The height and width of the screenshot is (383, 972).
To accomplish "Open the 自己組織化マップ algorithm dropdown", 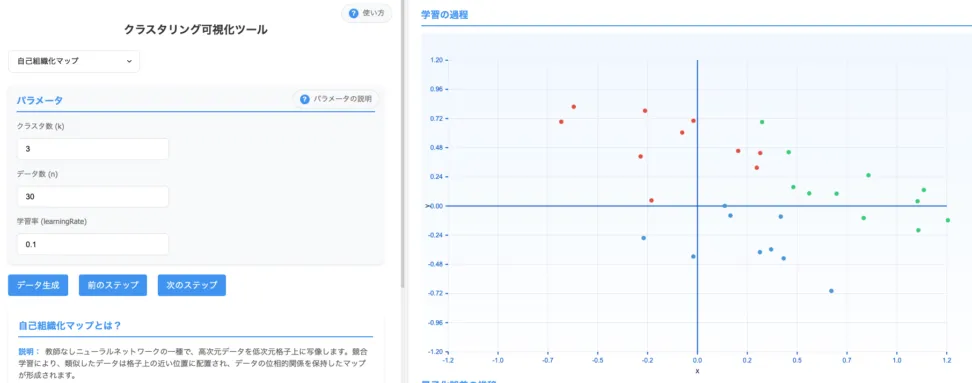I will click(x=74, y=61).
